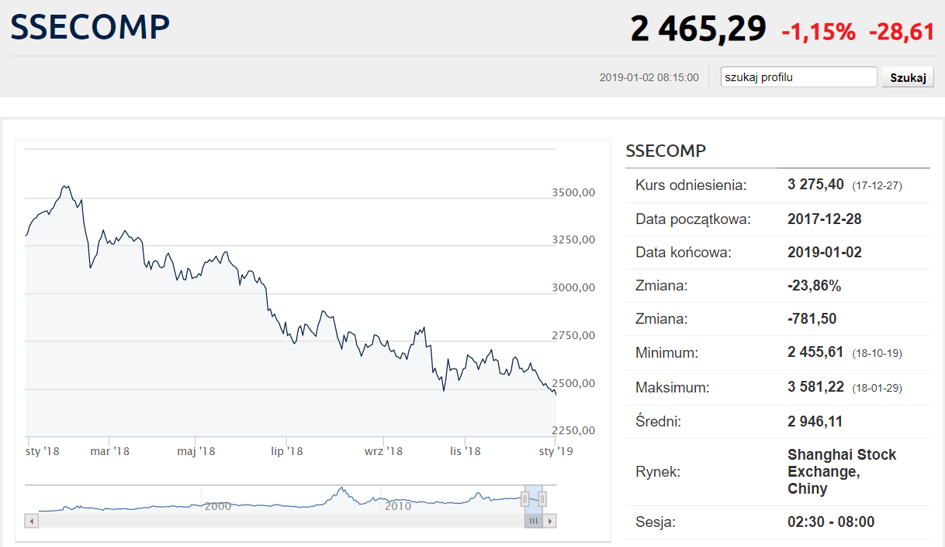The height and width of the screenshot is (547, 945).
Task: Click the 3000,00 price level label
Action: (574, 288)
